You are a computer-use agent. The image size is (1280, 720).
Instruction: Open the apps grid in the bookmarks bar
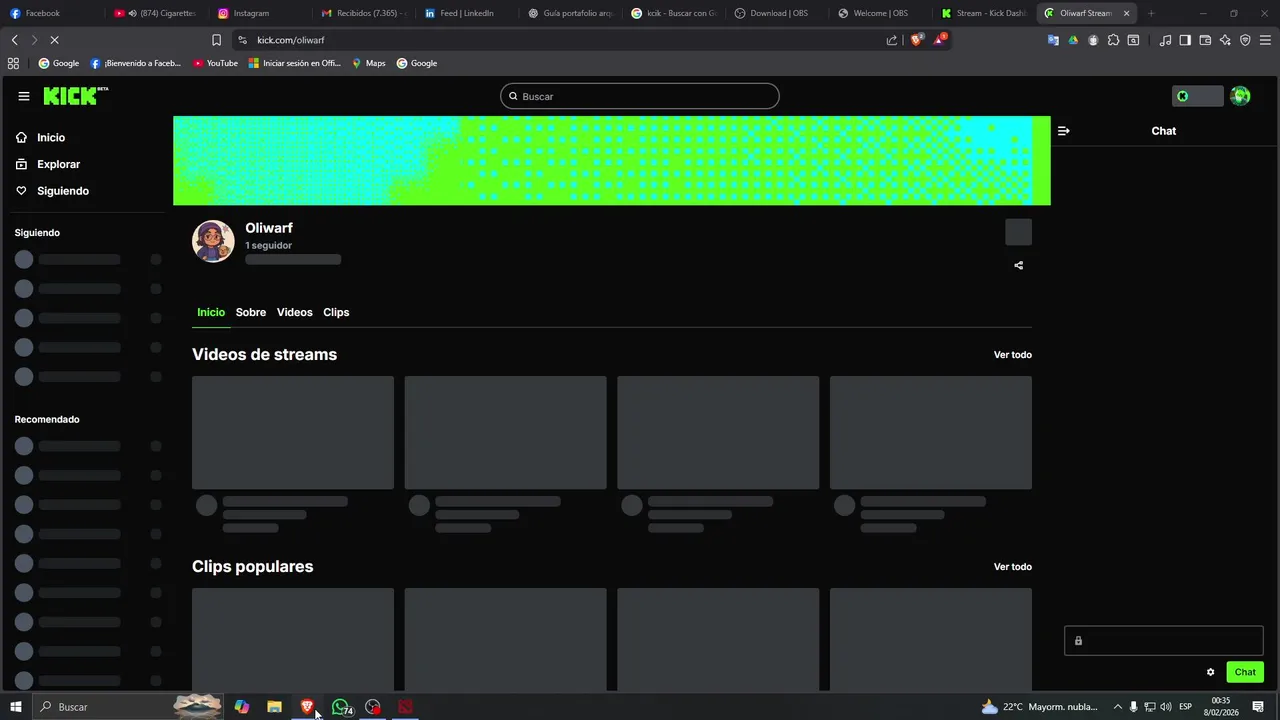[x=13, y=63]
